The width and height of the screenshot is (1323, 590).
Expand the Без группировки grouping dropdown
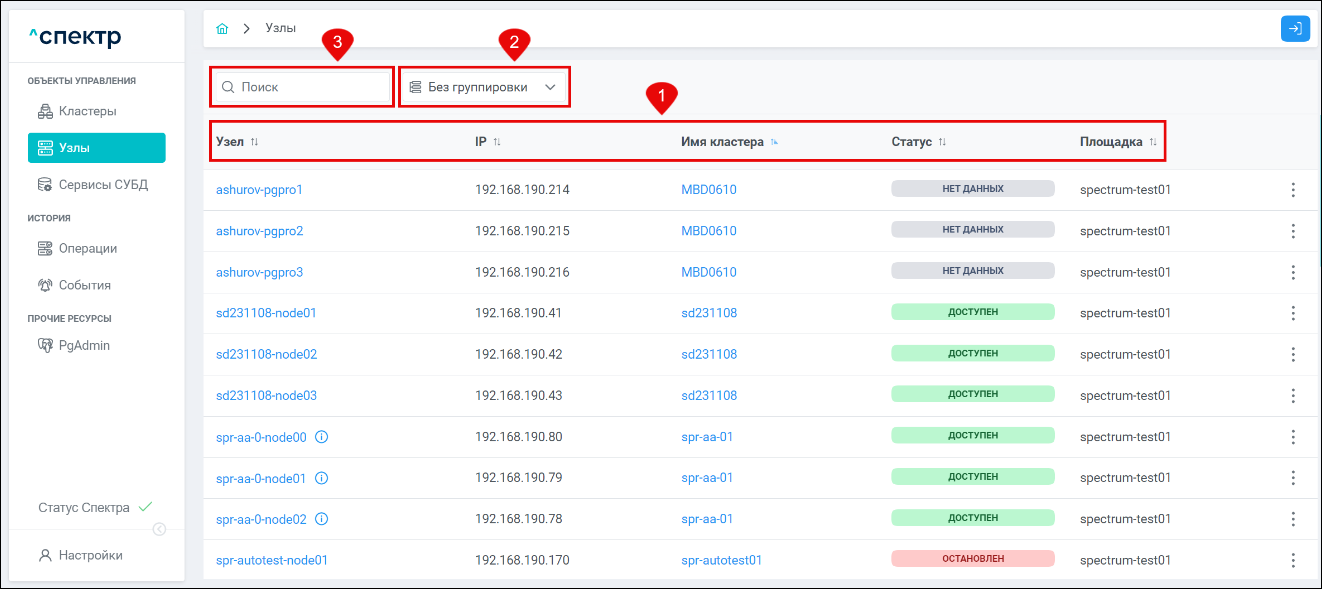click(x=484, y=87)
